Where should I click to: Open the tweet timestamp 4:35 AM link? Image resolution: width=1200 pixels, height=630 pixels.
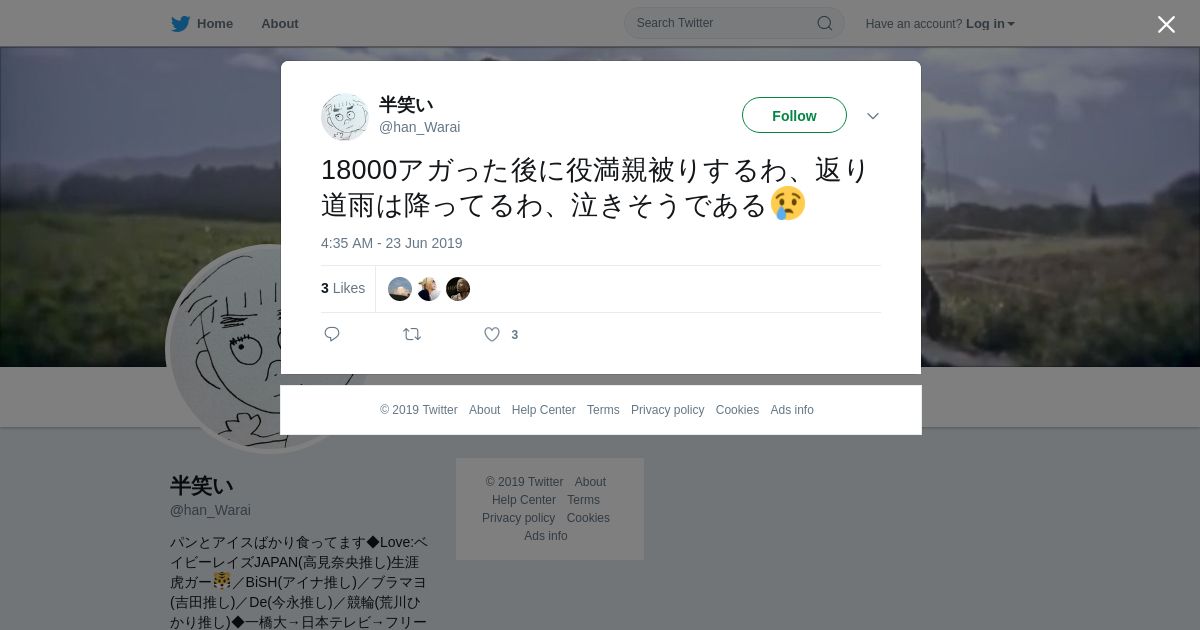[x=392, y=243]
